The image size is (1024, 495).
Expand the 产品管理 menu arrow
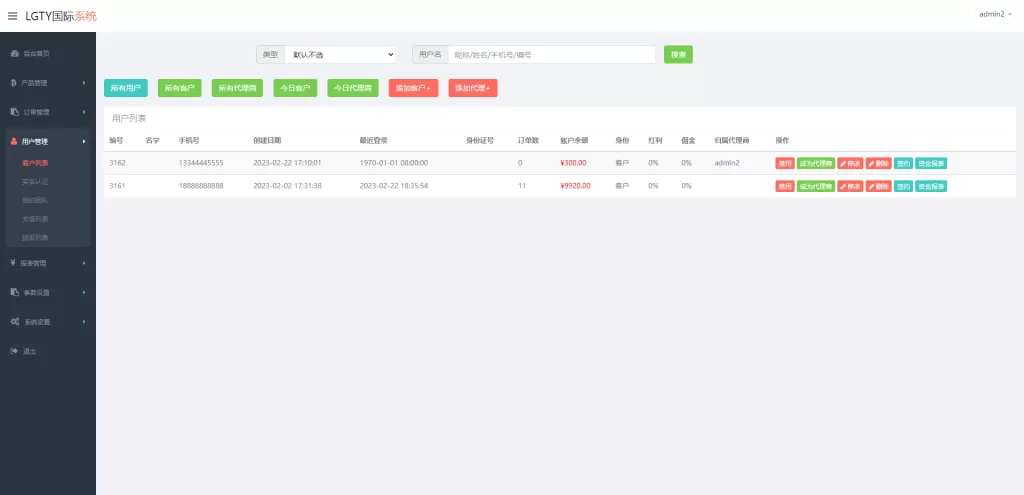[x=84, y=83]
